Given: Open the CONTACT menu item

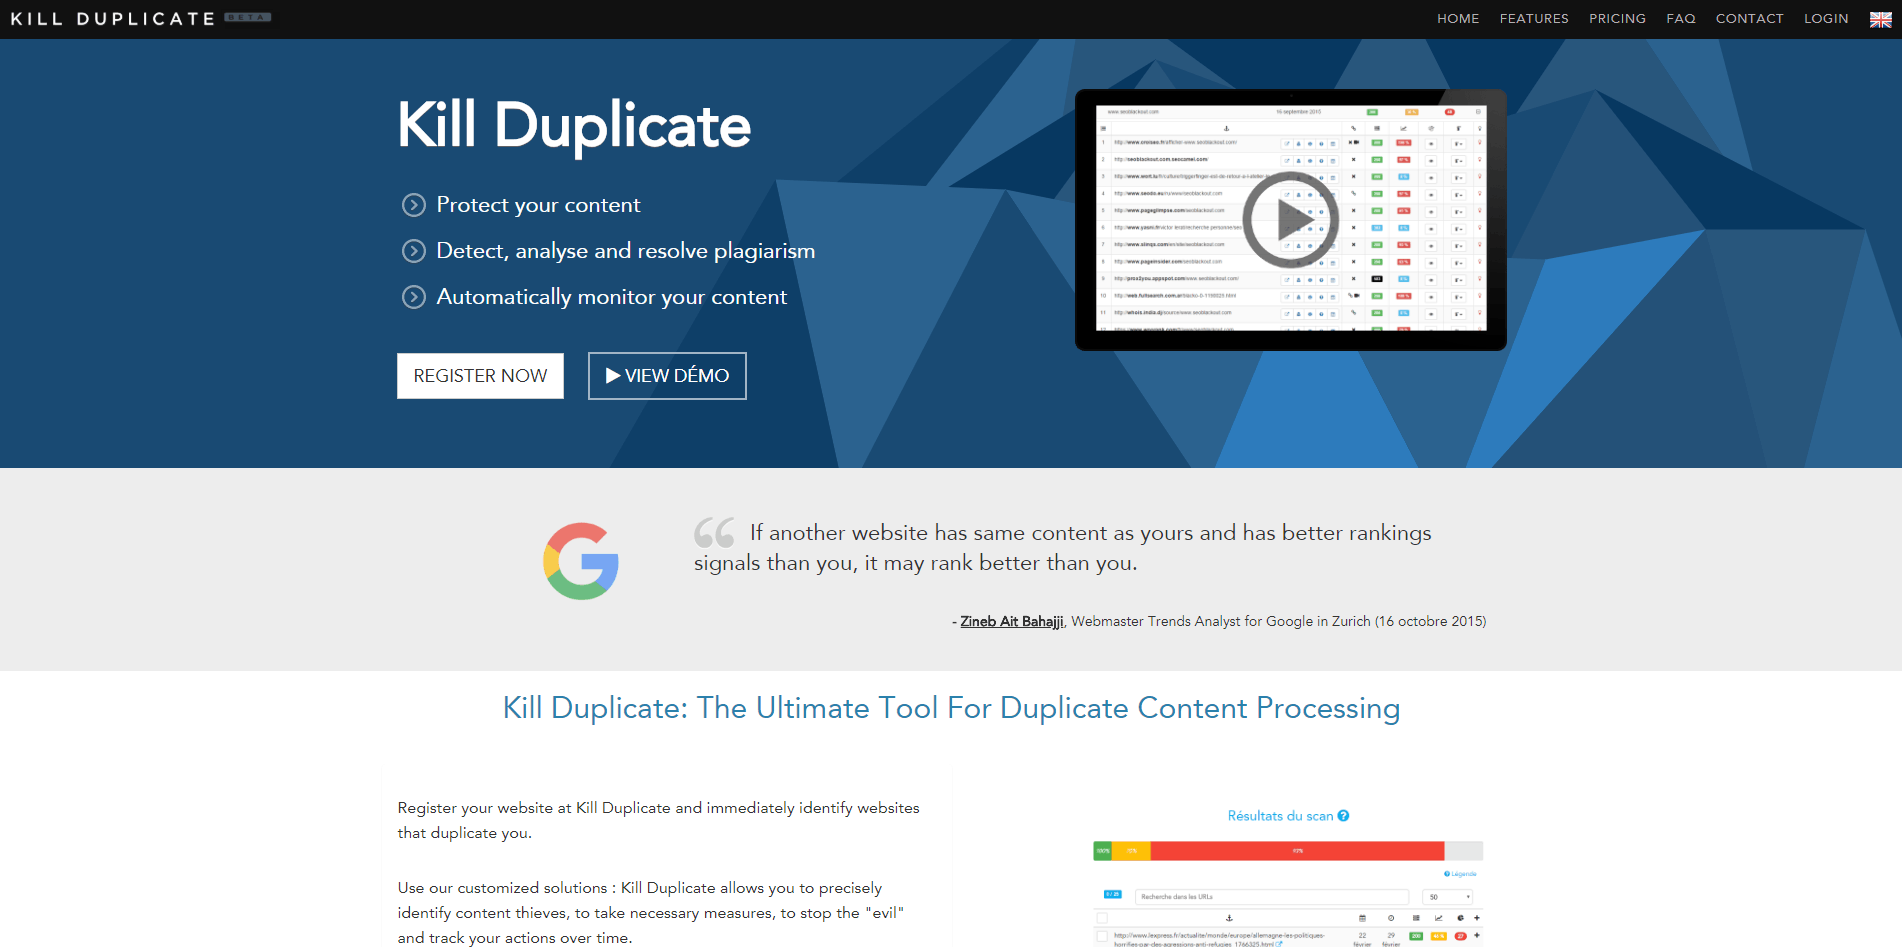Looking at the screenshot, I should (x=1749, y=19).
